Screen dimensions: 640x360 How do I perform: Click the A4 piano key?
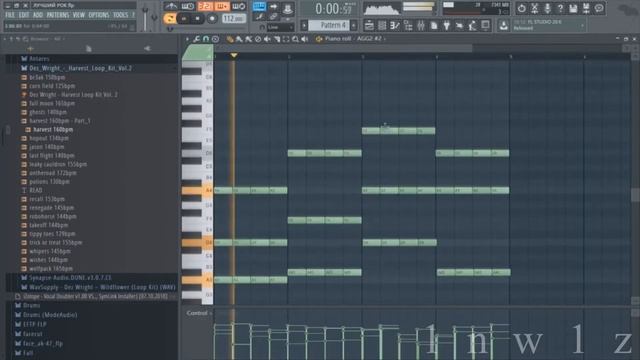197,190
